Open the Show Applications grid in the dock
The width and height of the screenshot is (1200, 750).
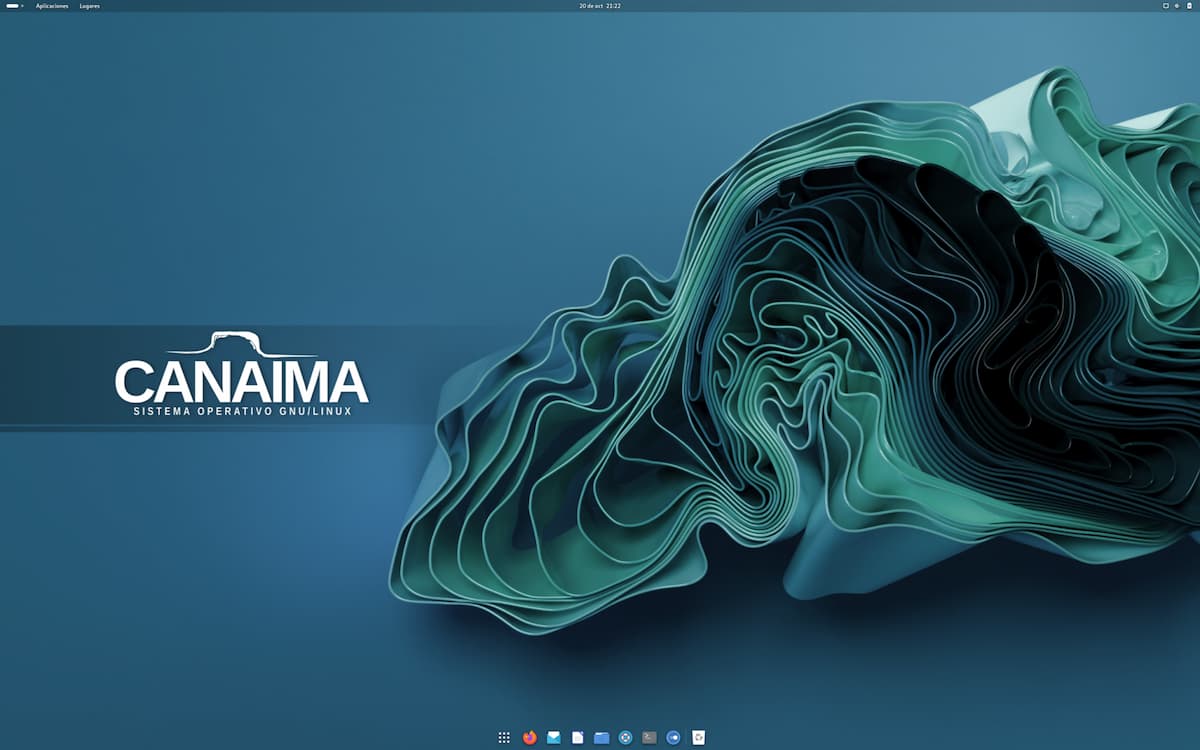(x=504, y=737)
